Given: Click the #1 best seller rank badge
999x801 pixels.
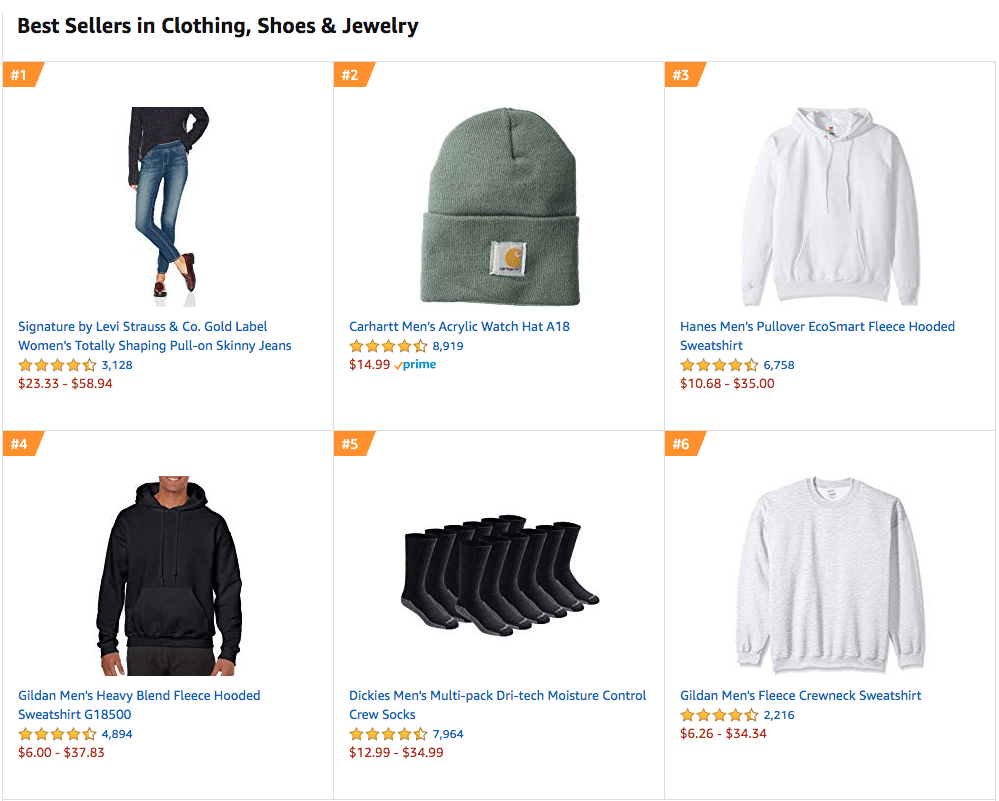Looking at the screenshot, I should coord(18,74).
